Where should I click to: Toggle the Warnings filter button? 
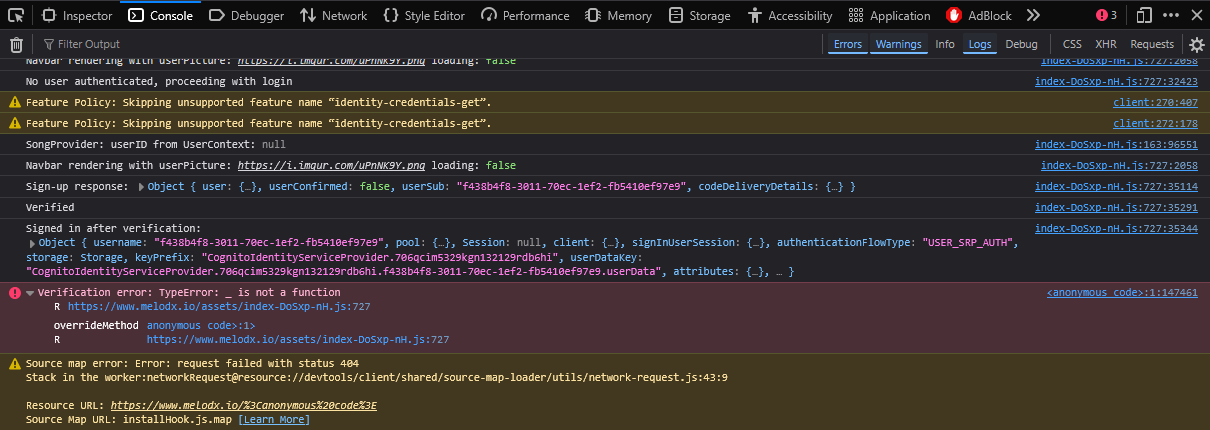point(898,44)
